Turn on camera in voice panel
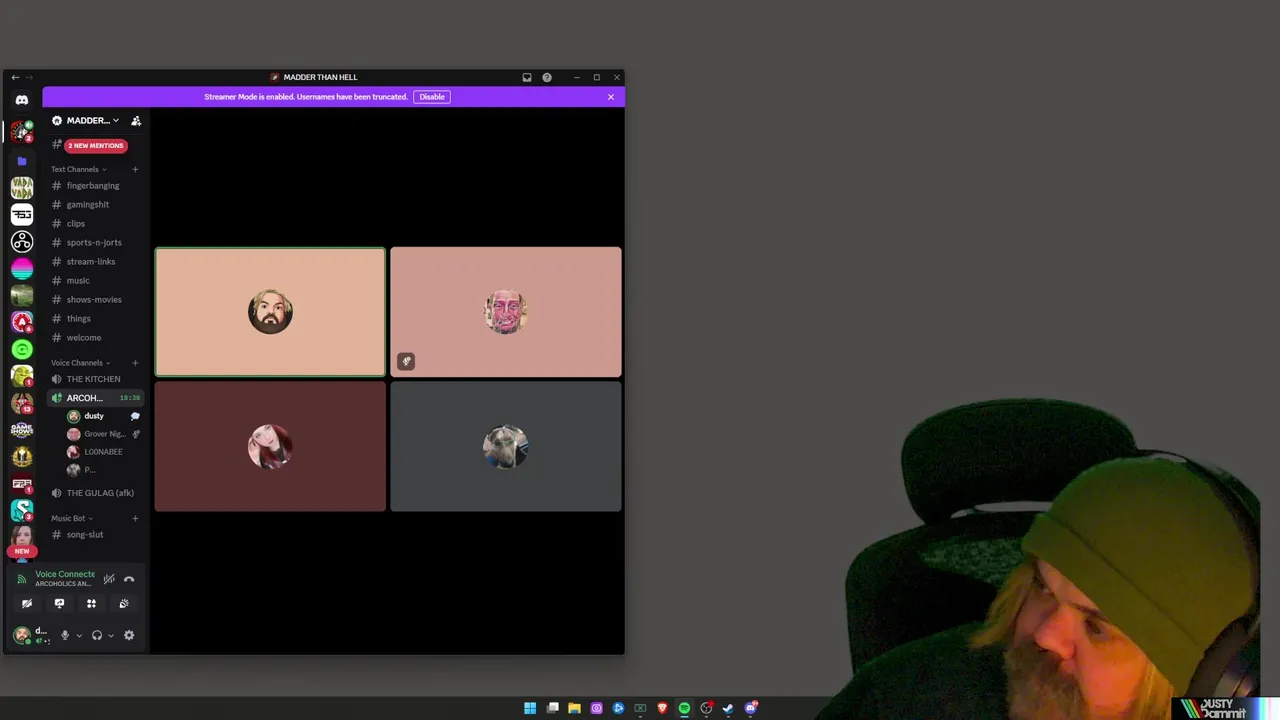Image resolution: width=1280 pixels, height=720 pixels. (27, 604)
